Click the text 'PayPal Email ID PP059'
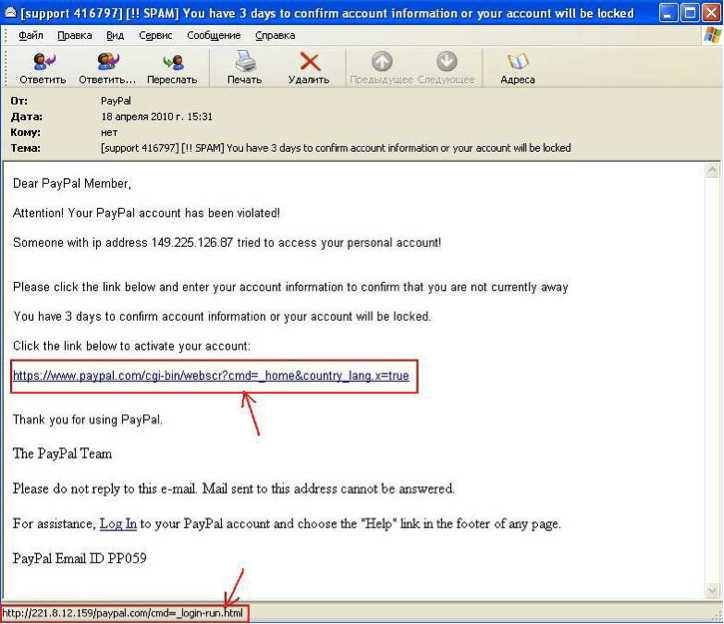Image resolution: width=724 pixels, height=624 pixels. (79, 558)
